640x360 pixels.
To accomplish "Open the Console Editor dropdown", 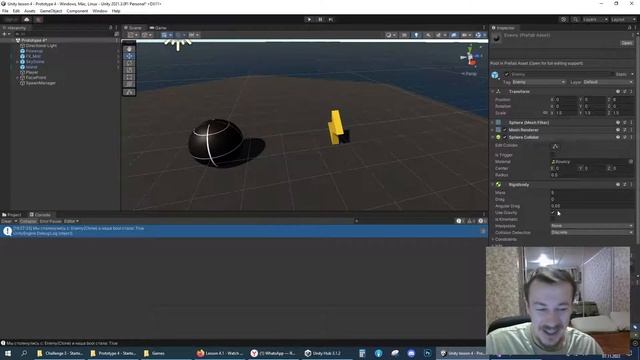I will pos(71,221).
